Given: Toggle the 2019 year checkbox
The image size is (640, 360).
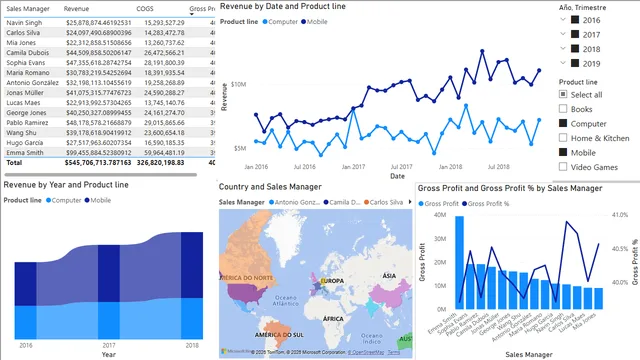Looking at the screenshot, I should 575,63.
